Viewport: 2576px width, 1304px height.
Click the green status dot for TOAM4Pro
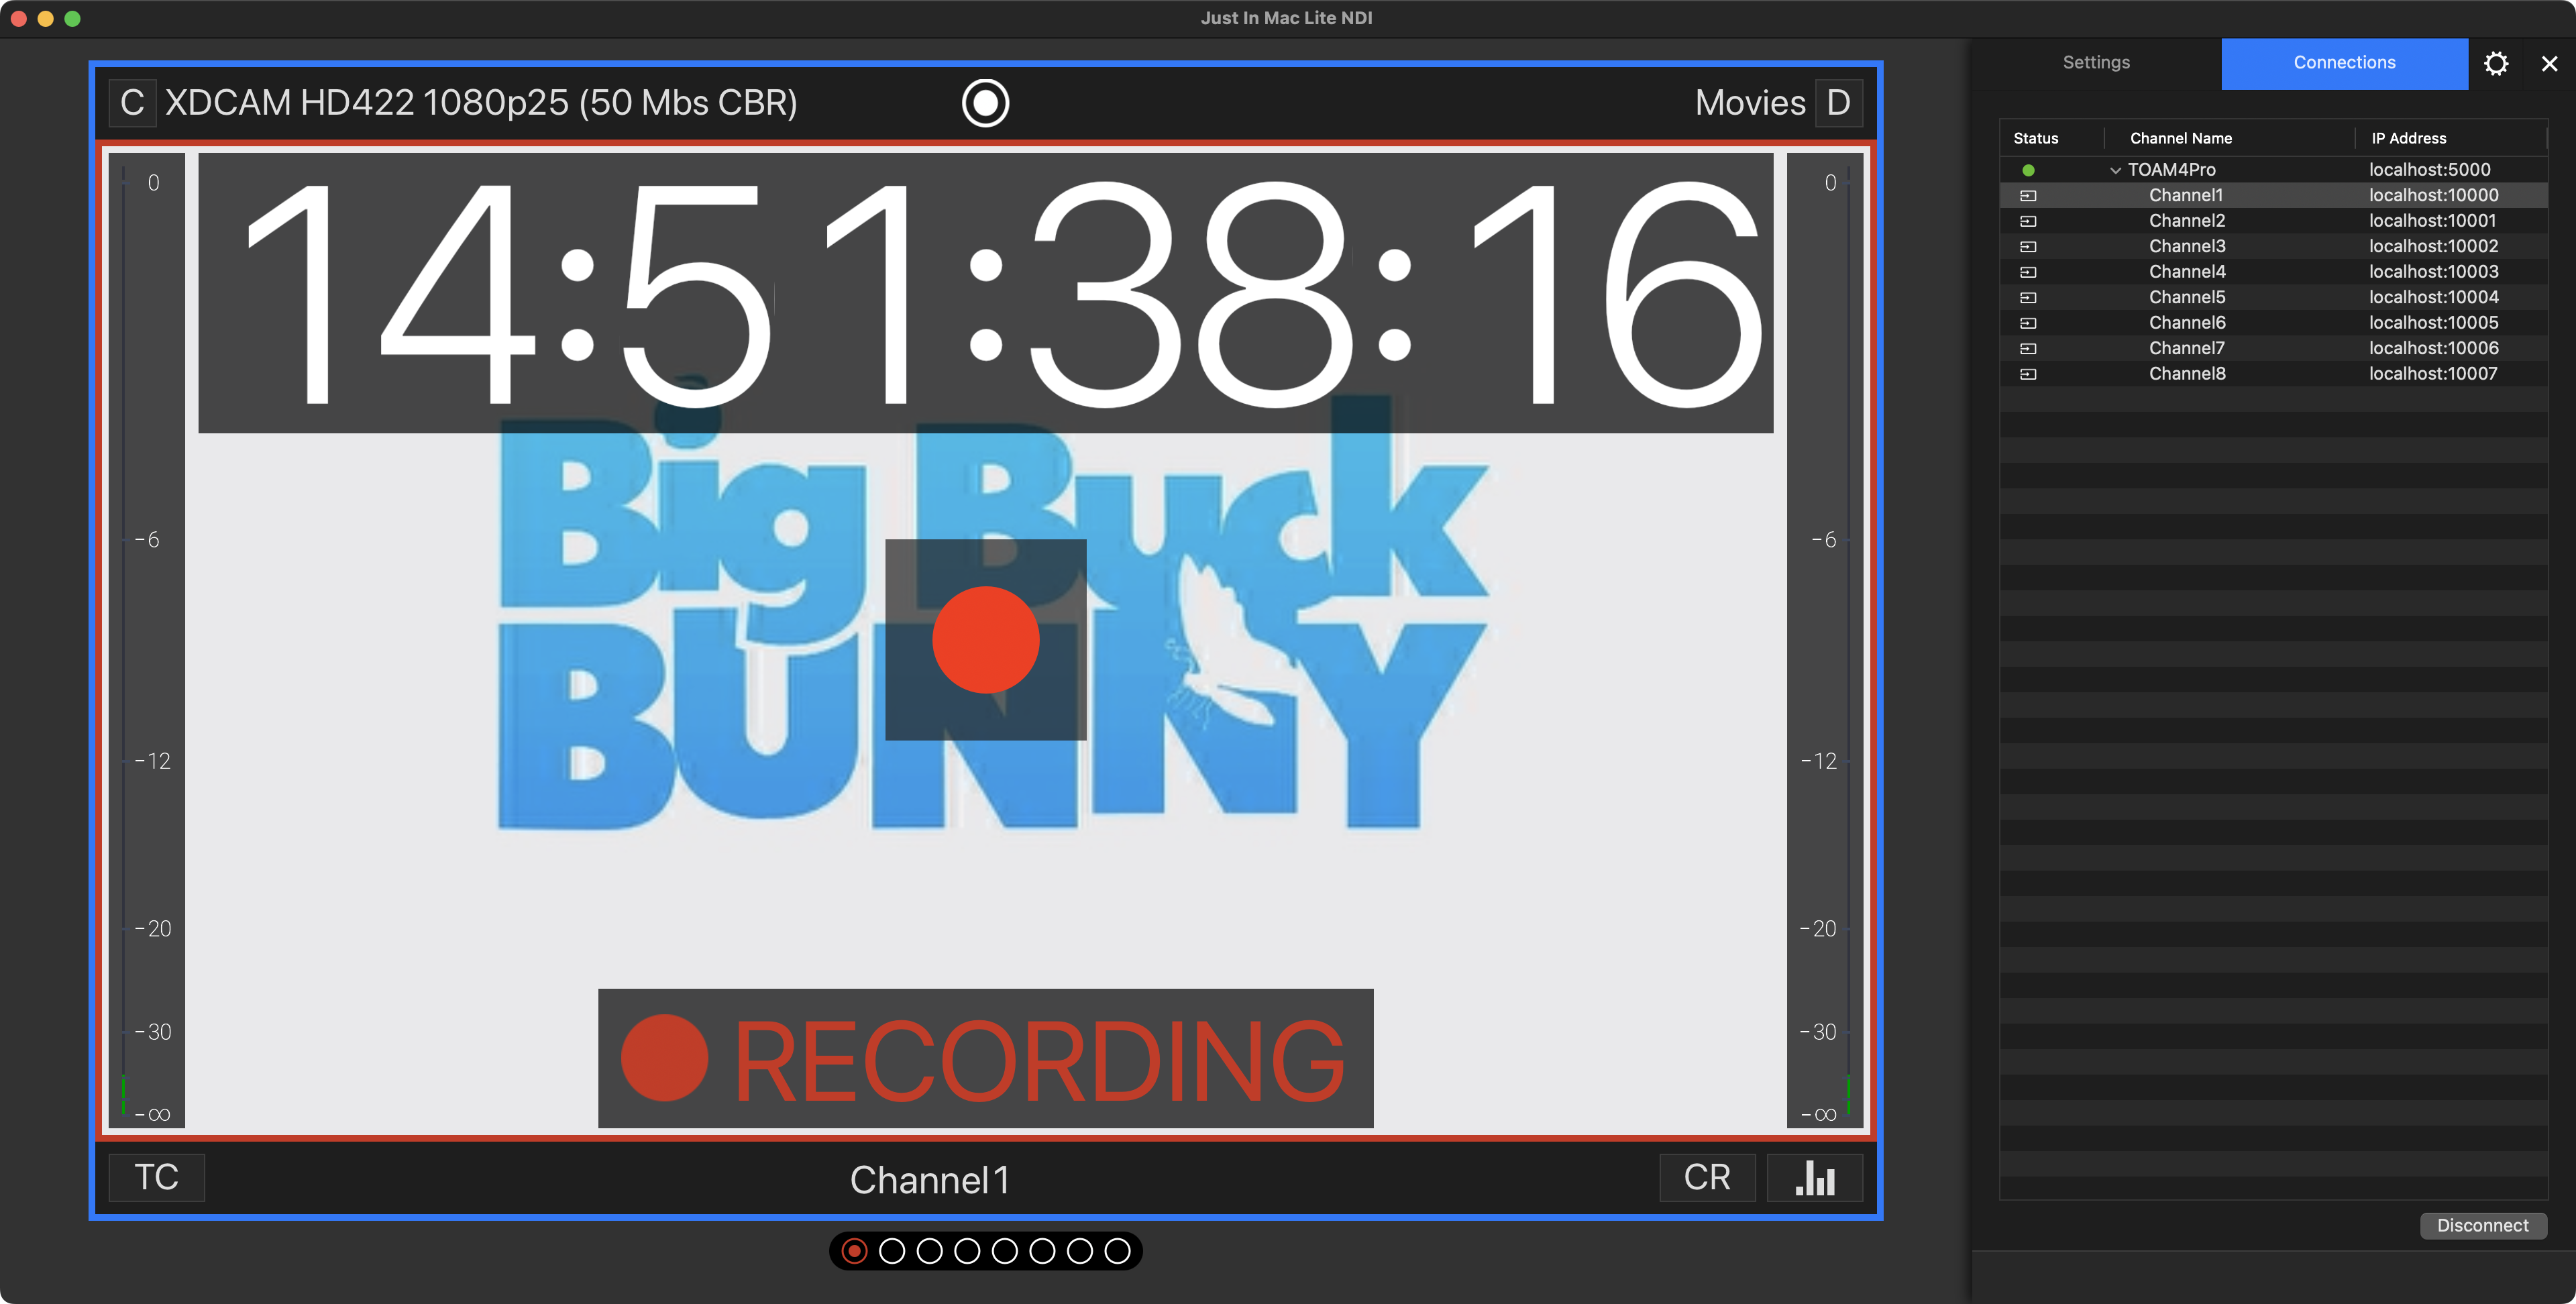2028,170
